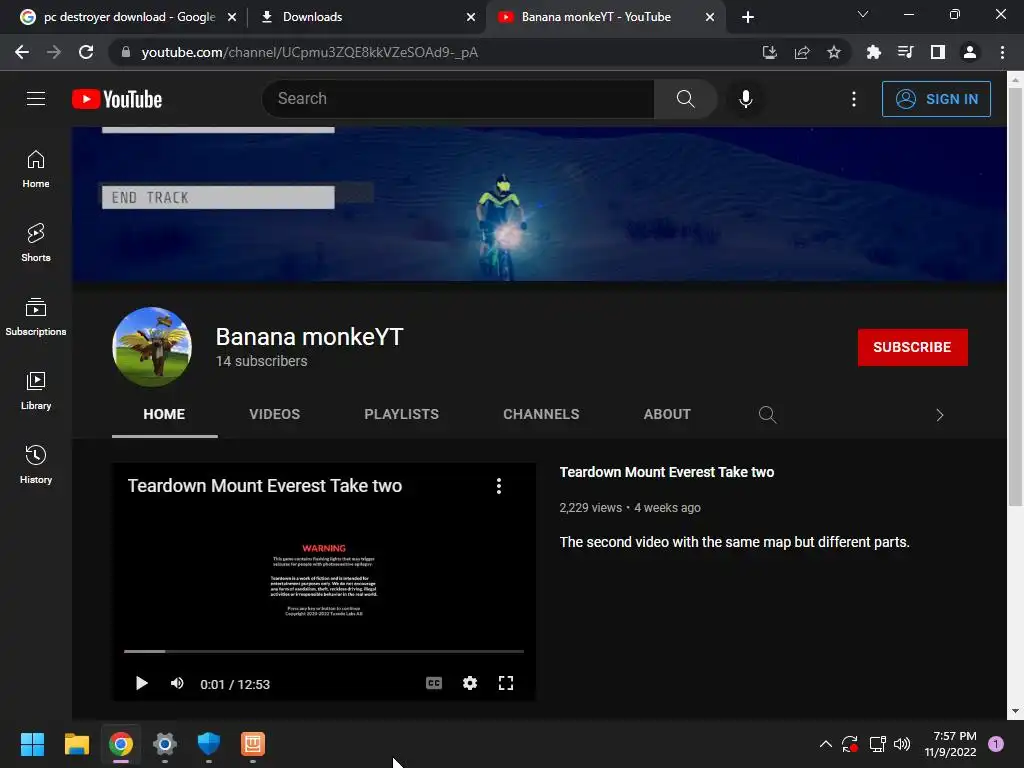Open media control icon in Chrome toolbar
The width and height of the screenshot is (1024, 768).
click(905, 52)
